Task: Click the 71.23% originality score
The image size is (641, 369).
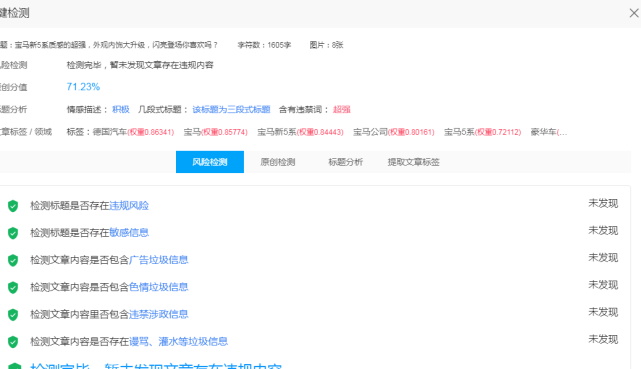Action: click(83, 87)
